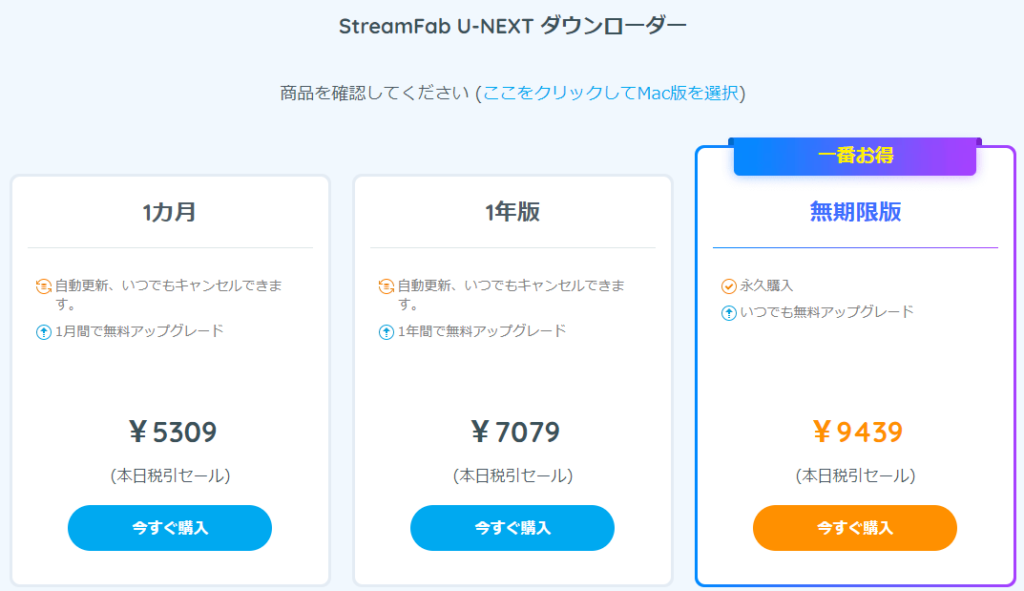
Task: Click the orange ¥9439 price
Action: 857,432
